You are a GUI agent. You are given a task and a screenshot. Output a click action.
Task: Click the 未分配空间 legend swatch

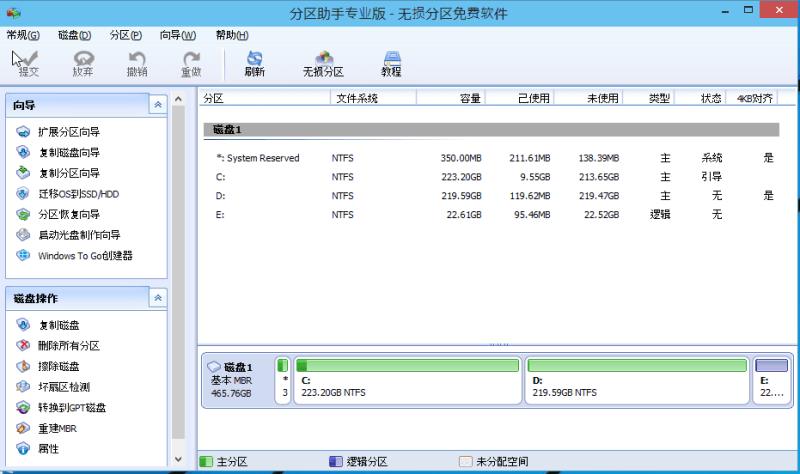pyautogui.click(x=465, y=462)
